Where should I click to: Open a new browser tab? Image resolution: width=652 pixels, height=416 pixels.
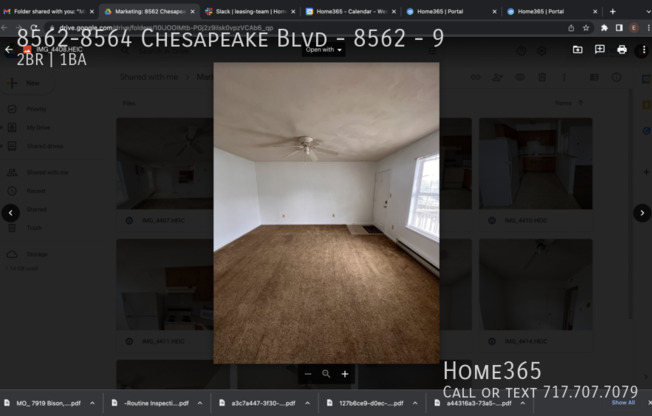(612, 12)
